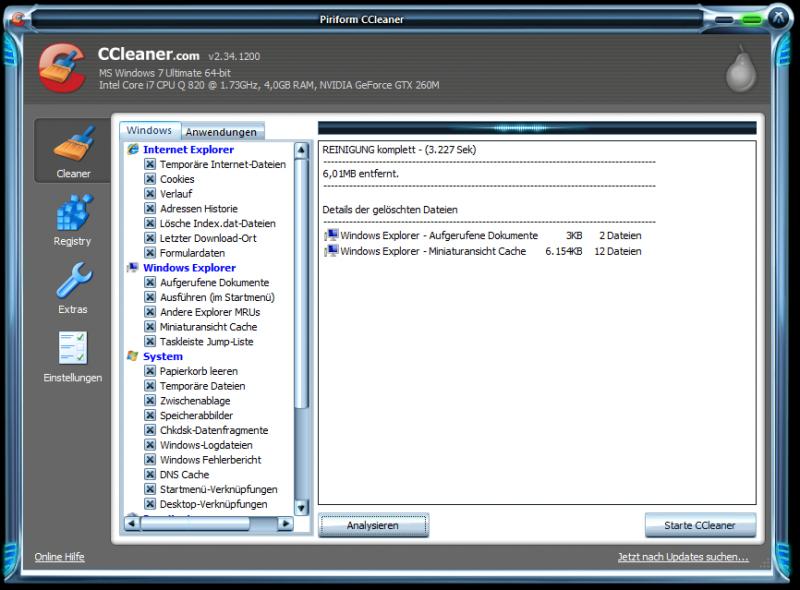Screen dimensions: 800x590
Task: Click the 'Details der gelöschten Dateien' text
Action: tap(390, 209)
